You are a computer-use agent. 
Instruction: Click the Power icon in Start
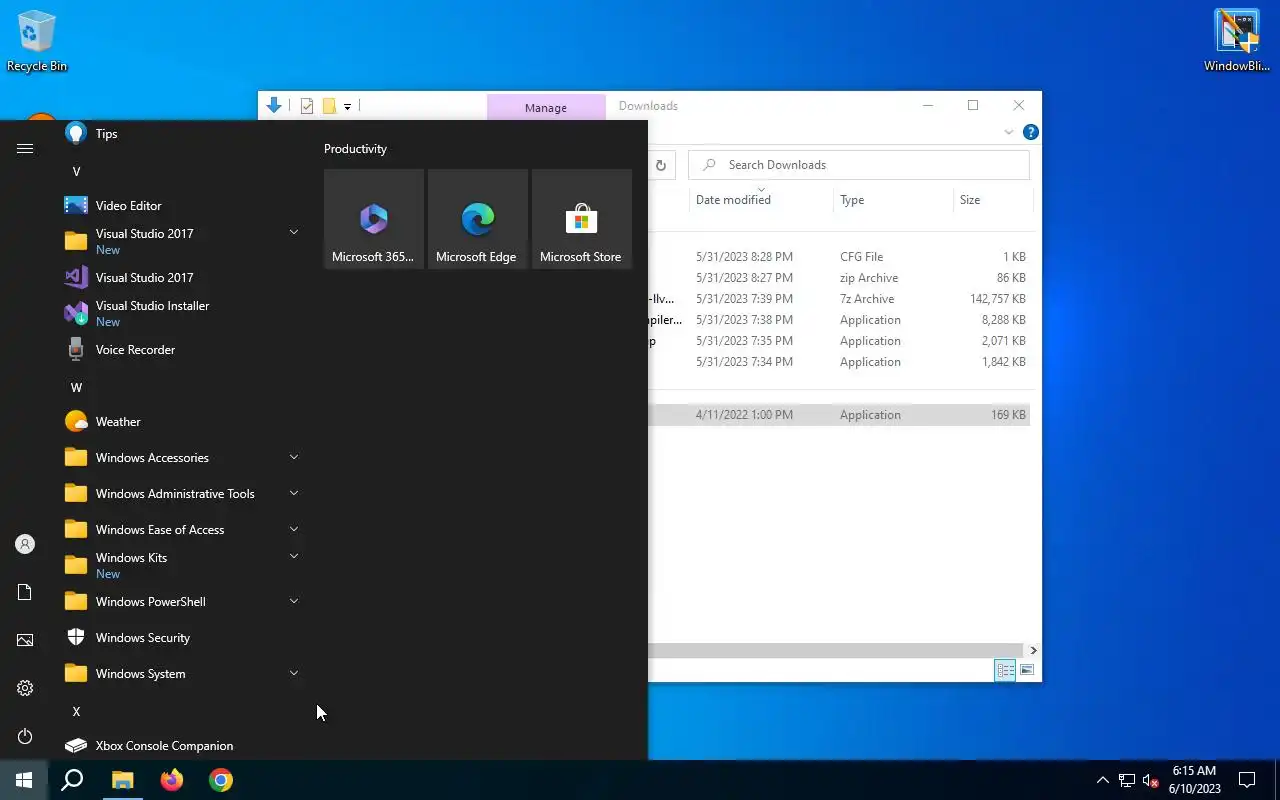pos(25,736)
